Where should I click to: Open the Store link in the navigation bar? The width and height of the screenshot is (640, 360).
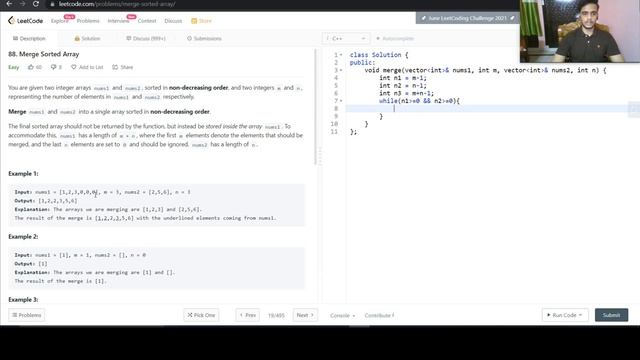[x=202, y=21]
